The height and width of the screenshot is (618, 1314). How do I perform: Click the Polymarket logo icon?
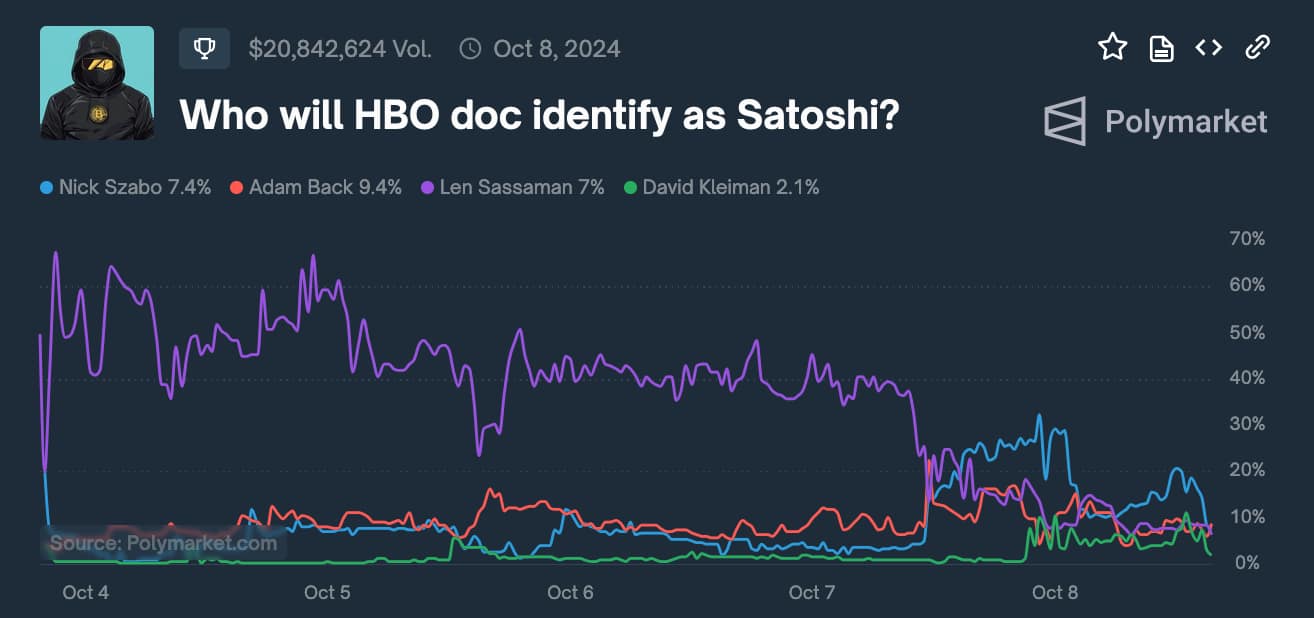1065,123
